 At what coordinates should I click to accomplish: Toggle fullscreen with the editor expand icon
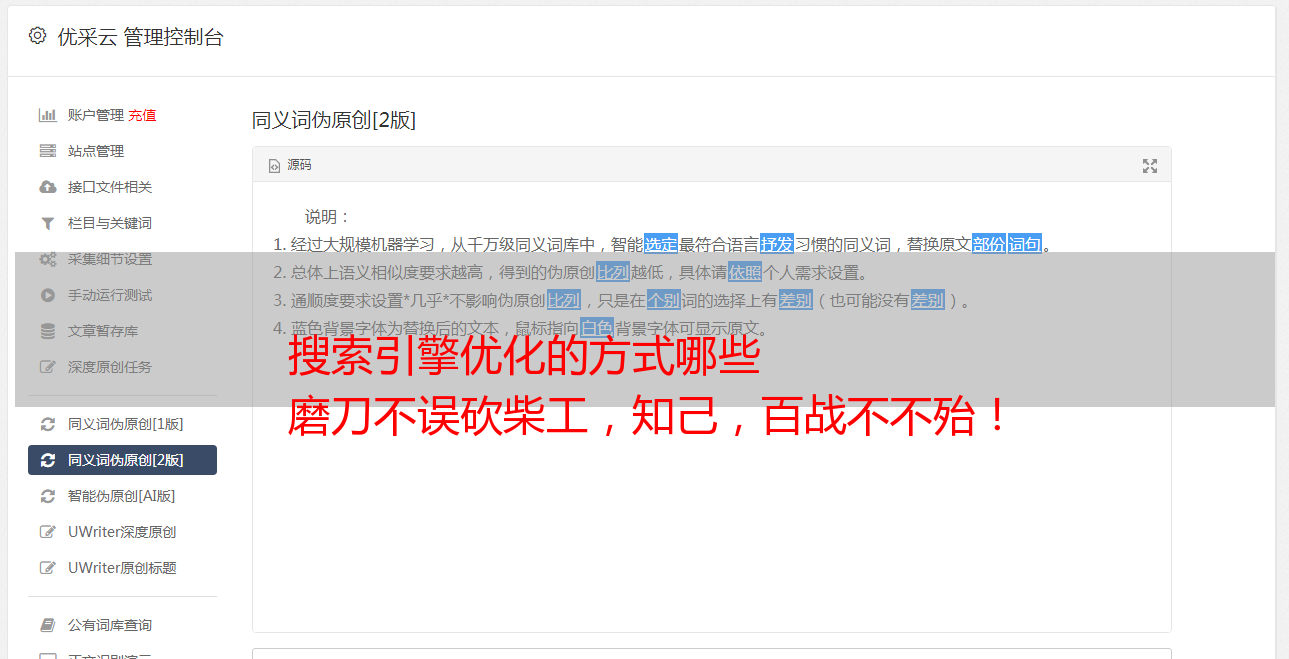coord(1150,166)
